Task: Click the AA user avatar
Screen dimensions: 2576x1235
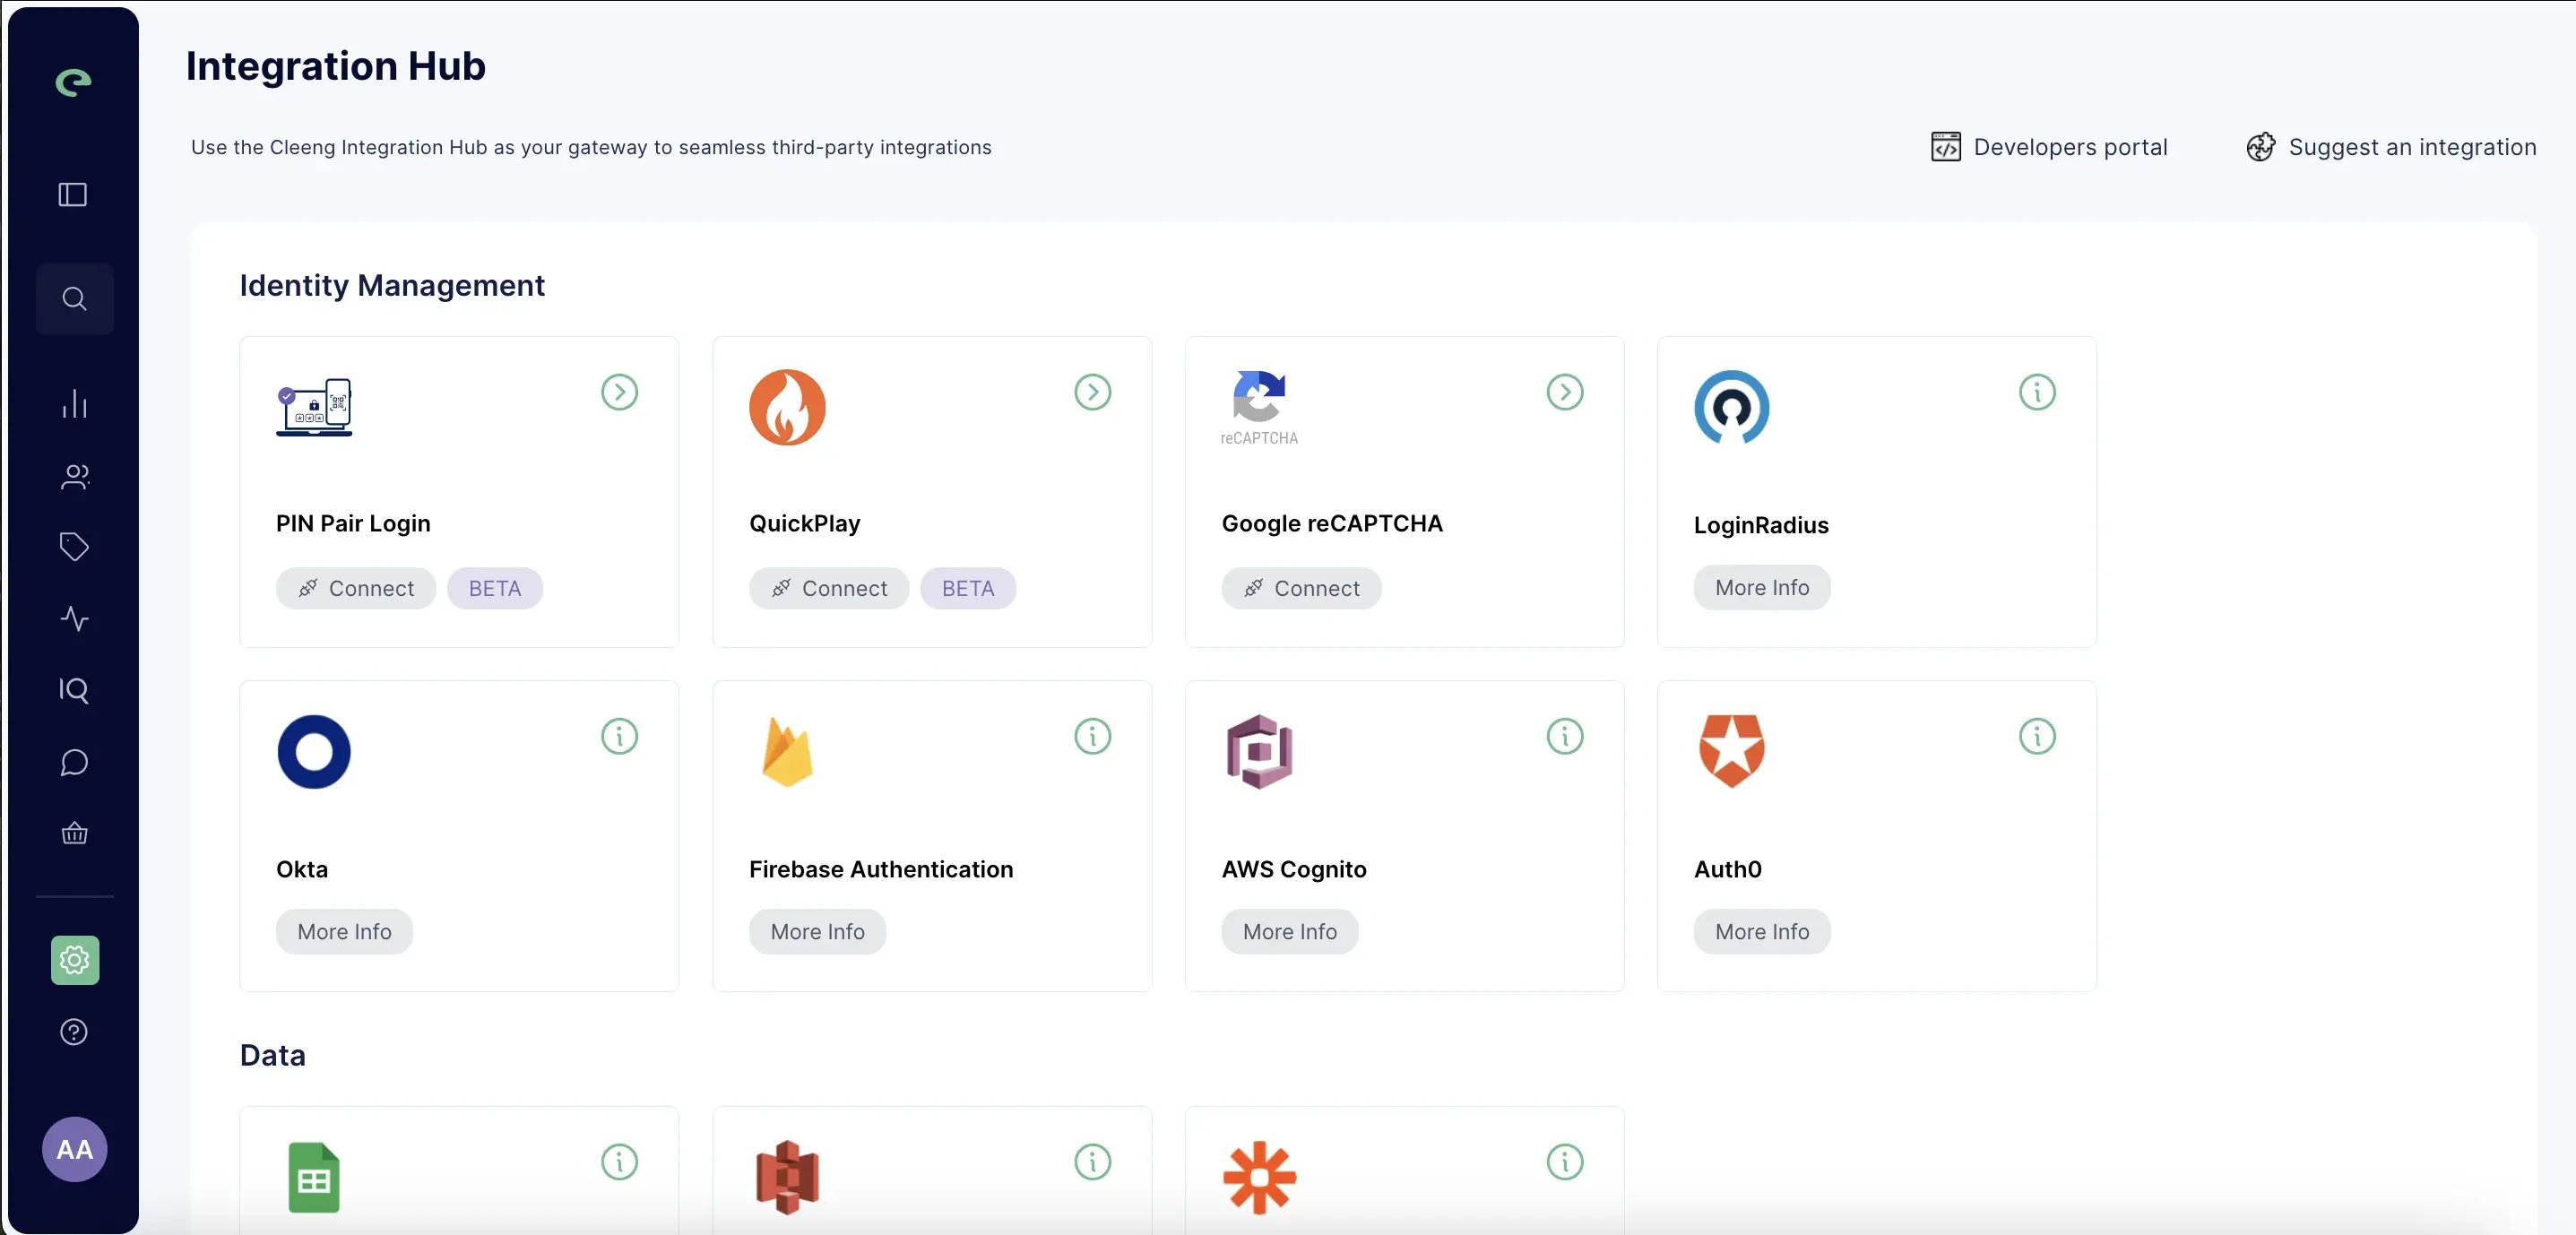Action: coord(74,1149)
